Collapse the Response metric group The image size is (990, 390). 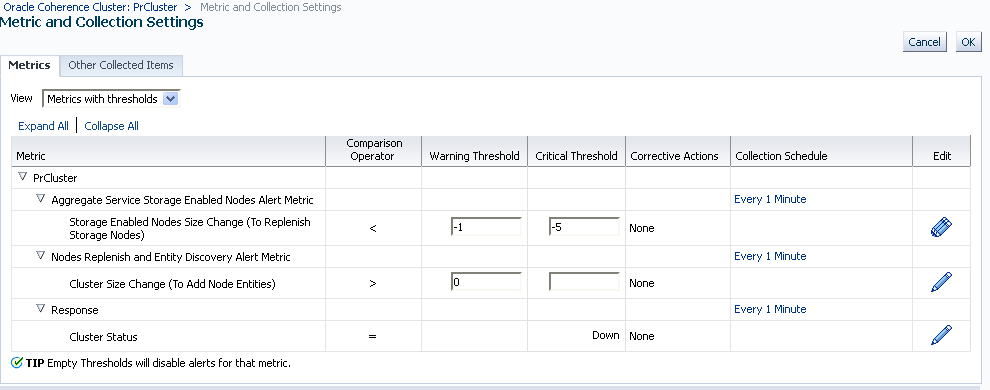coord(40,309)
